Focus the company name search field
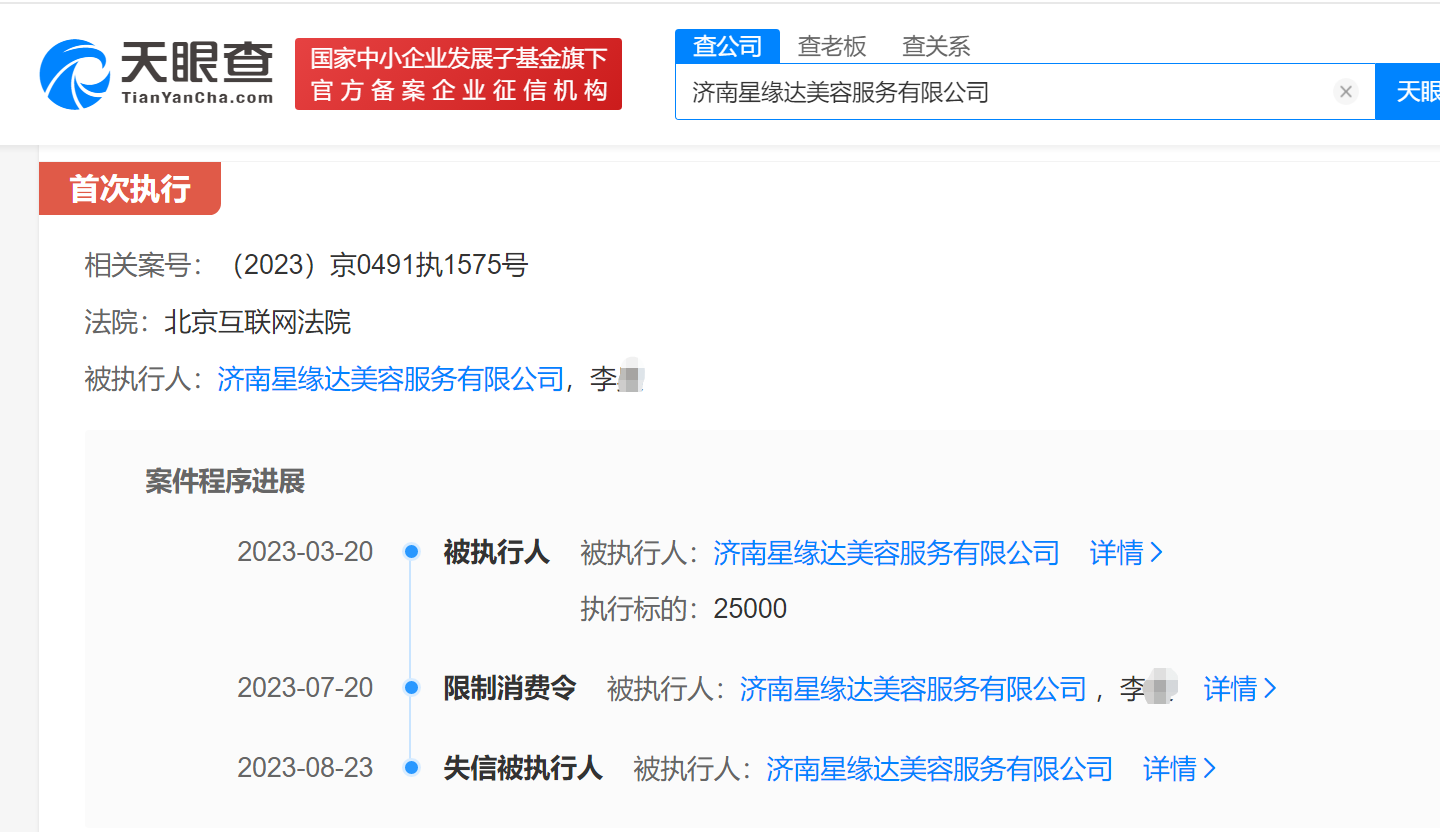This screenshot has width=1440, height=832. tap(1000, 92)
